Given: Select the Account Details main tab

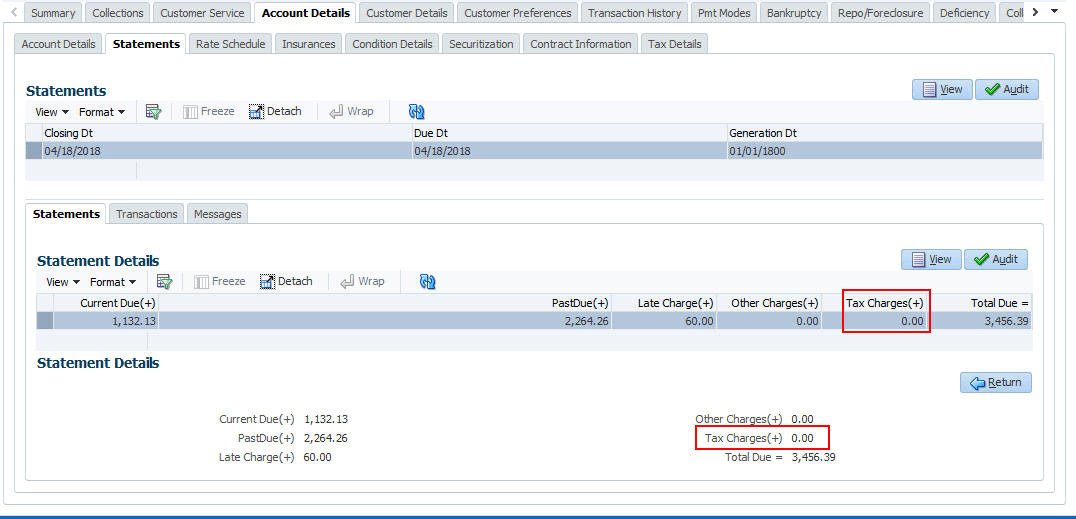Looking at the screenshot, I should [305, 13].
